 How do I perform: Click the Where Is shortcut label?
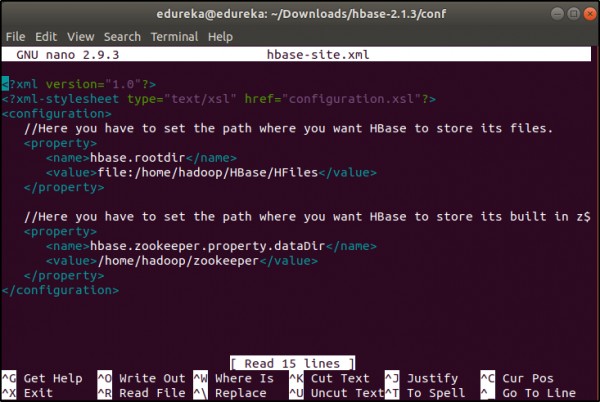click(x=244, y=379)
